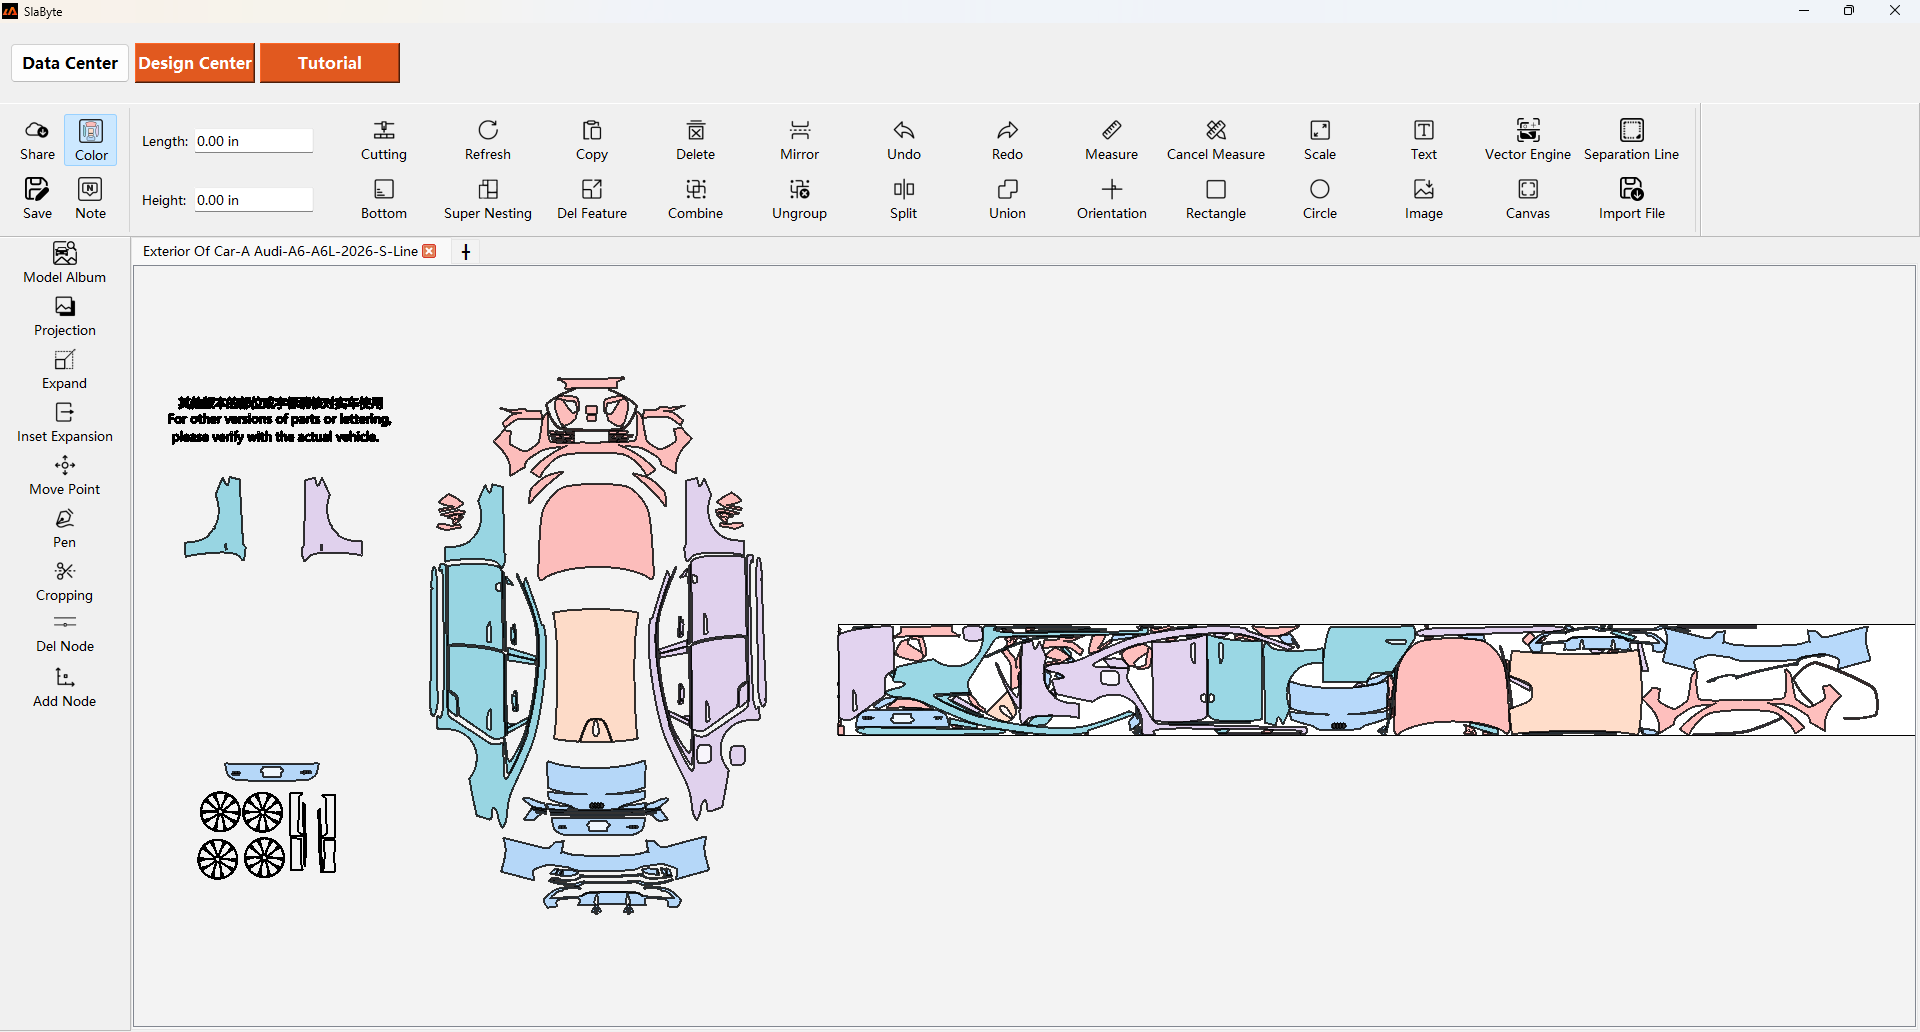
Task: Apply the Mirror tool
Action: point(800,140)
